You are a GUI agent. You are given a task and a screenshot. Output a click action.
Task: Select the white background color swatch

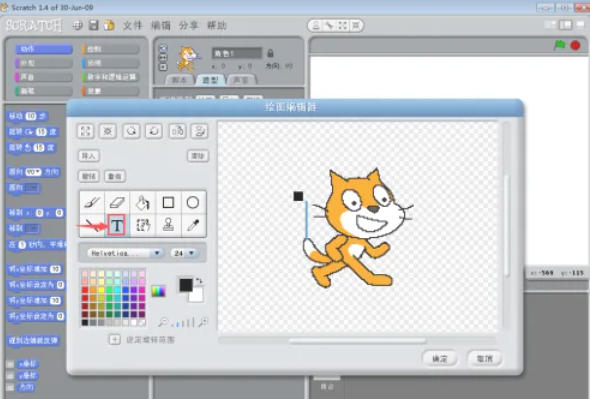197,296
